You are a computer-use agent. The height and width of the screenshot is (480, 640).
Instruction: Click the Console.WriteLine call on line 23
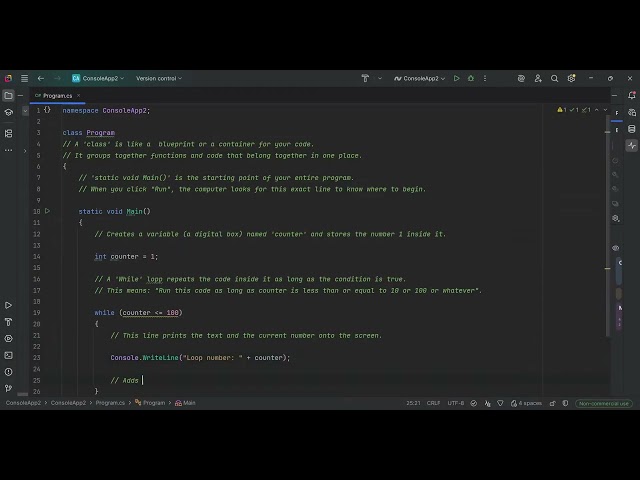[x=200, y=358]
